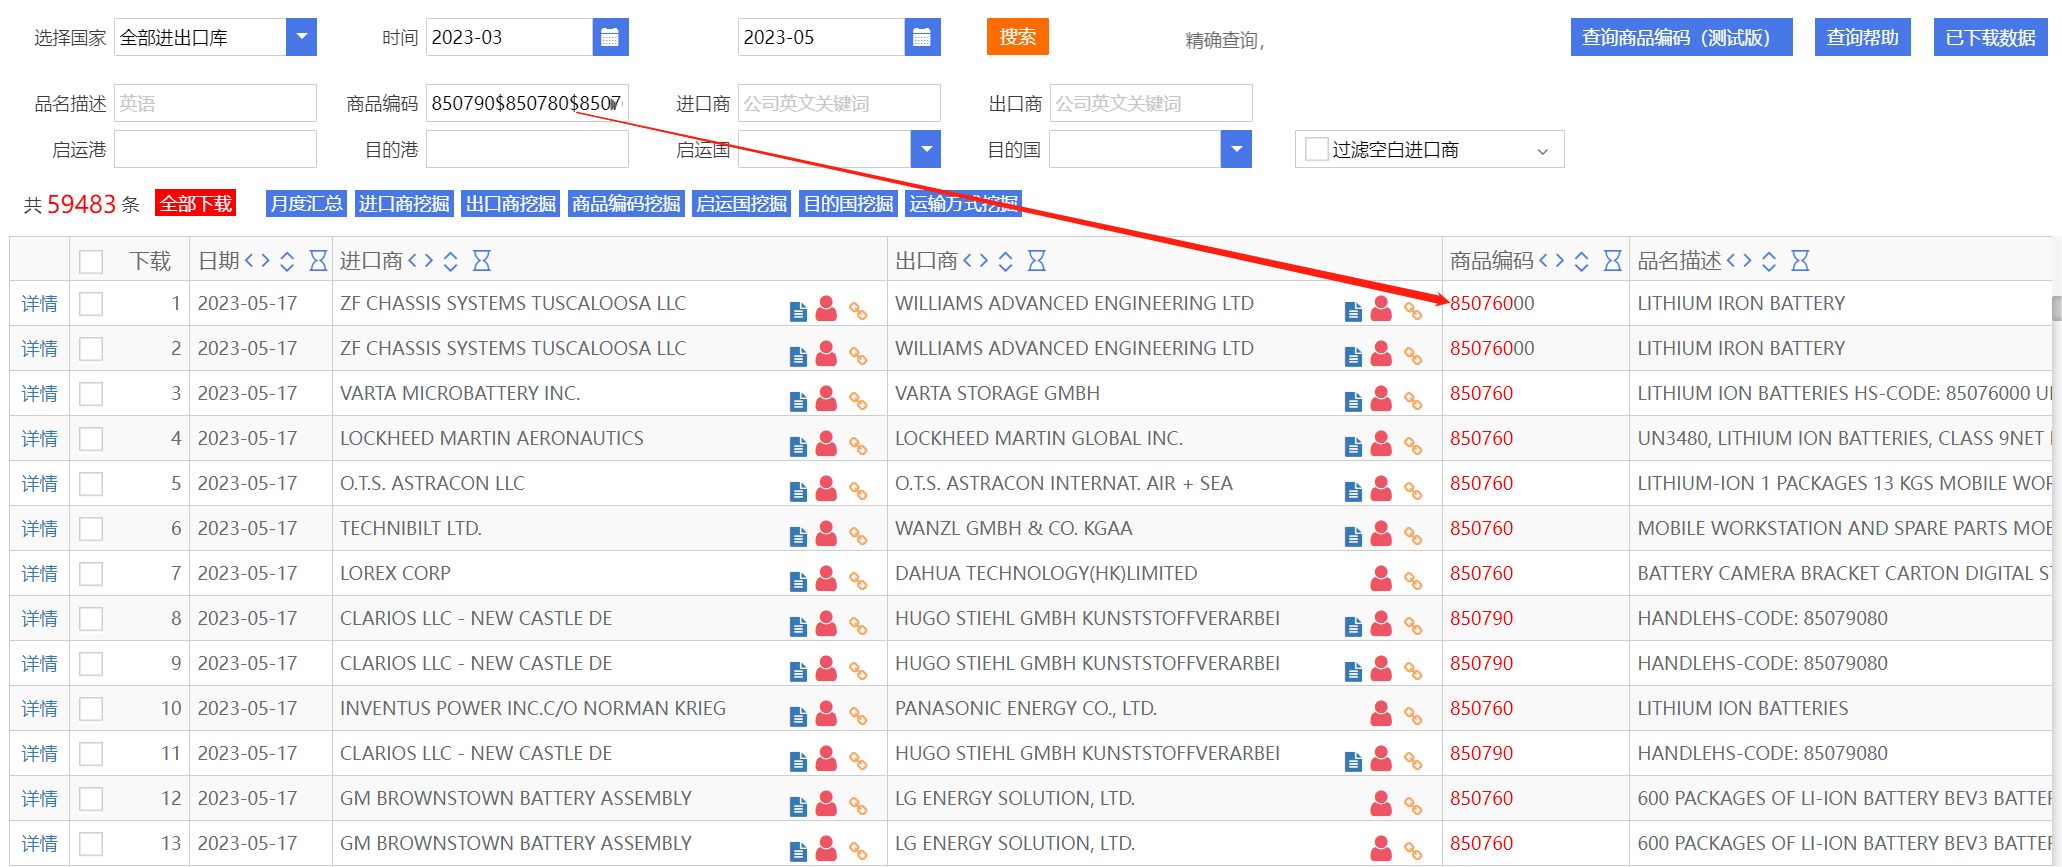Open the start date calendar picker icon
The height and width of the screenshot is (867, 2062).
coord(610,38)
